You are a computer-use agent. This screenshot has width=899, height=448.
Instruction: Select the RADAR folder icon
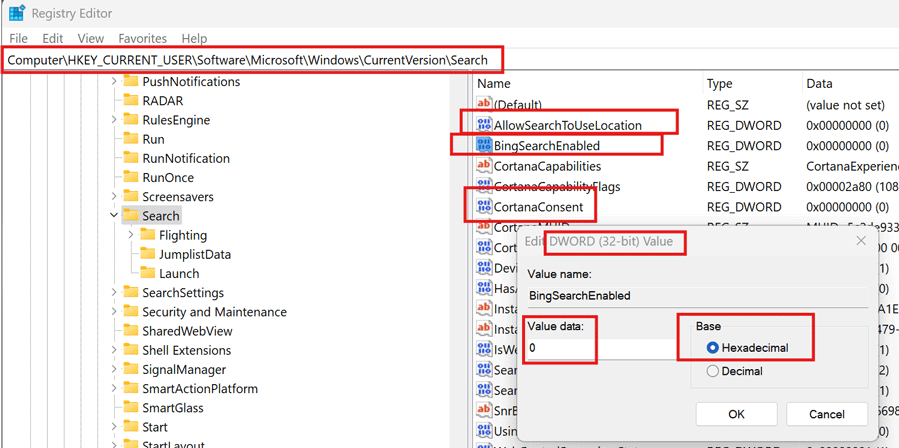click(x=132, y=101)
